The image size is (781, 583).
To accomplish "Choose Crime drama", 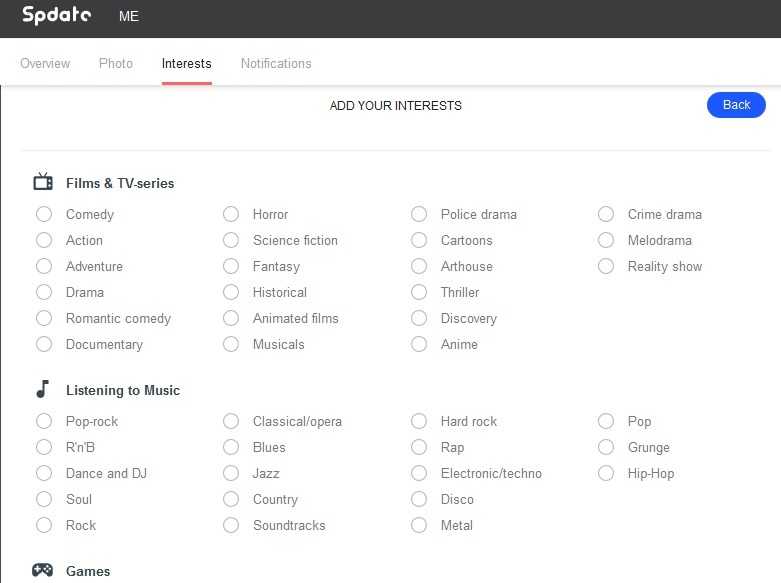I will point(606,214).
